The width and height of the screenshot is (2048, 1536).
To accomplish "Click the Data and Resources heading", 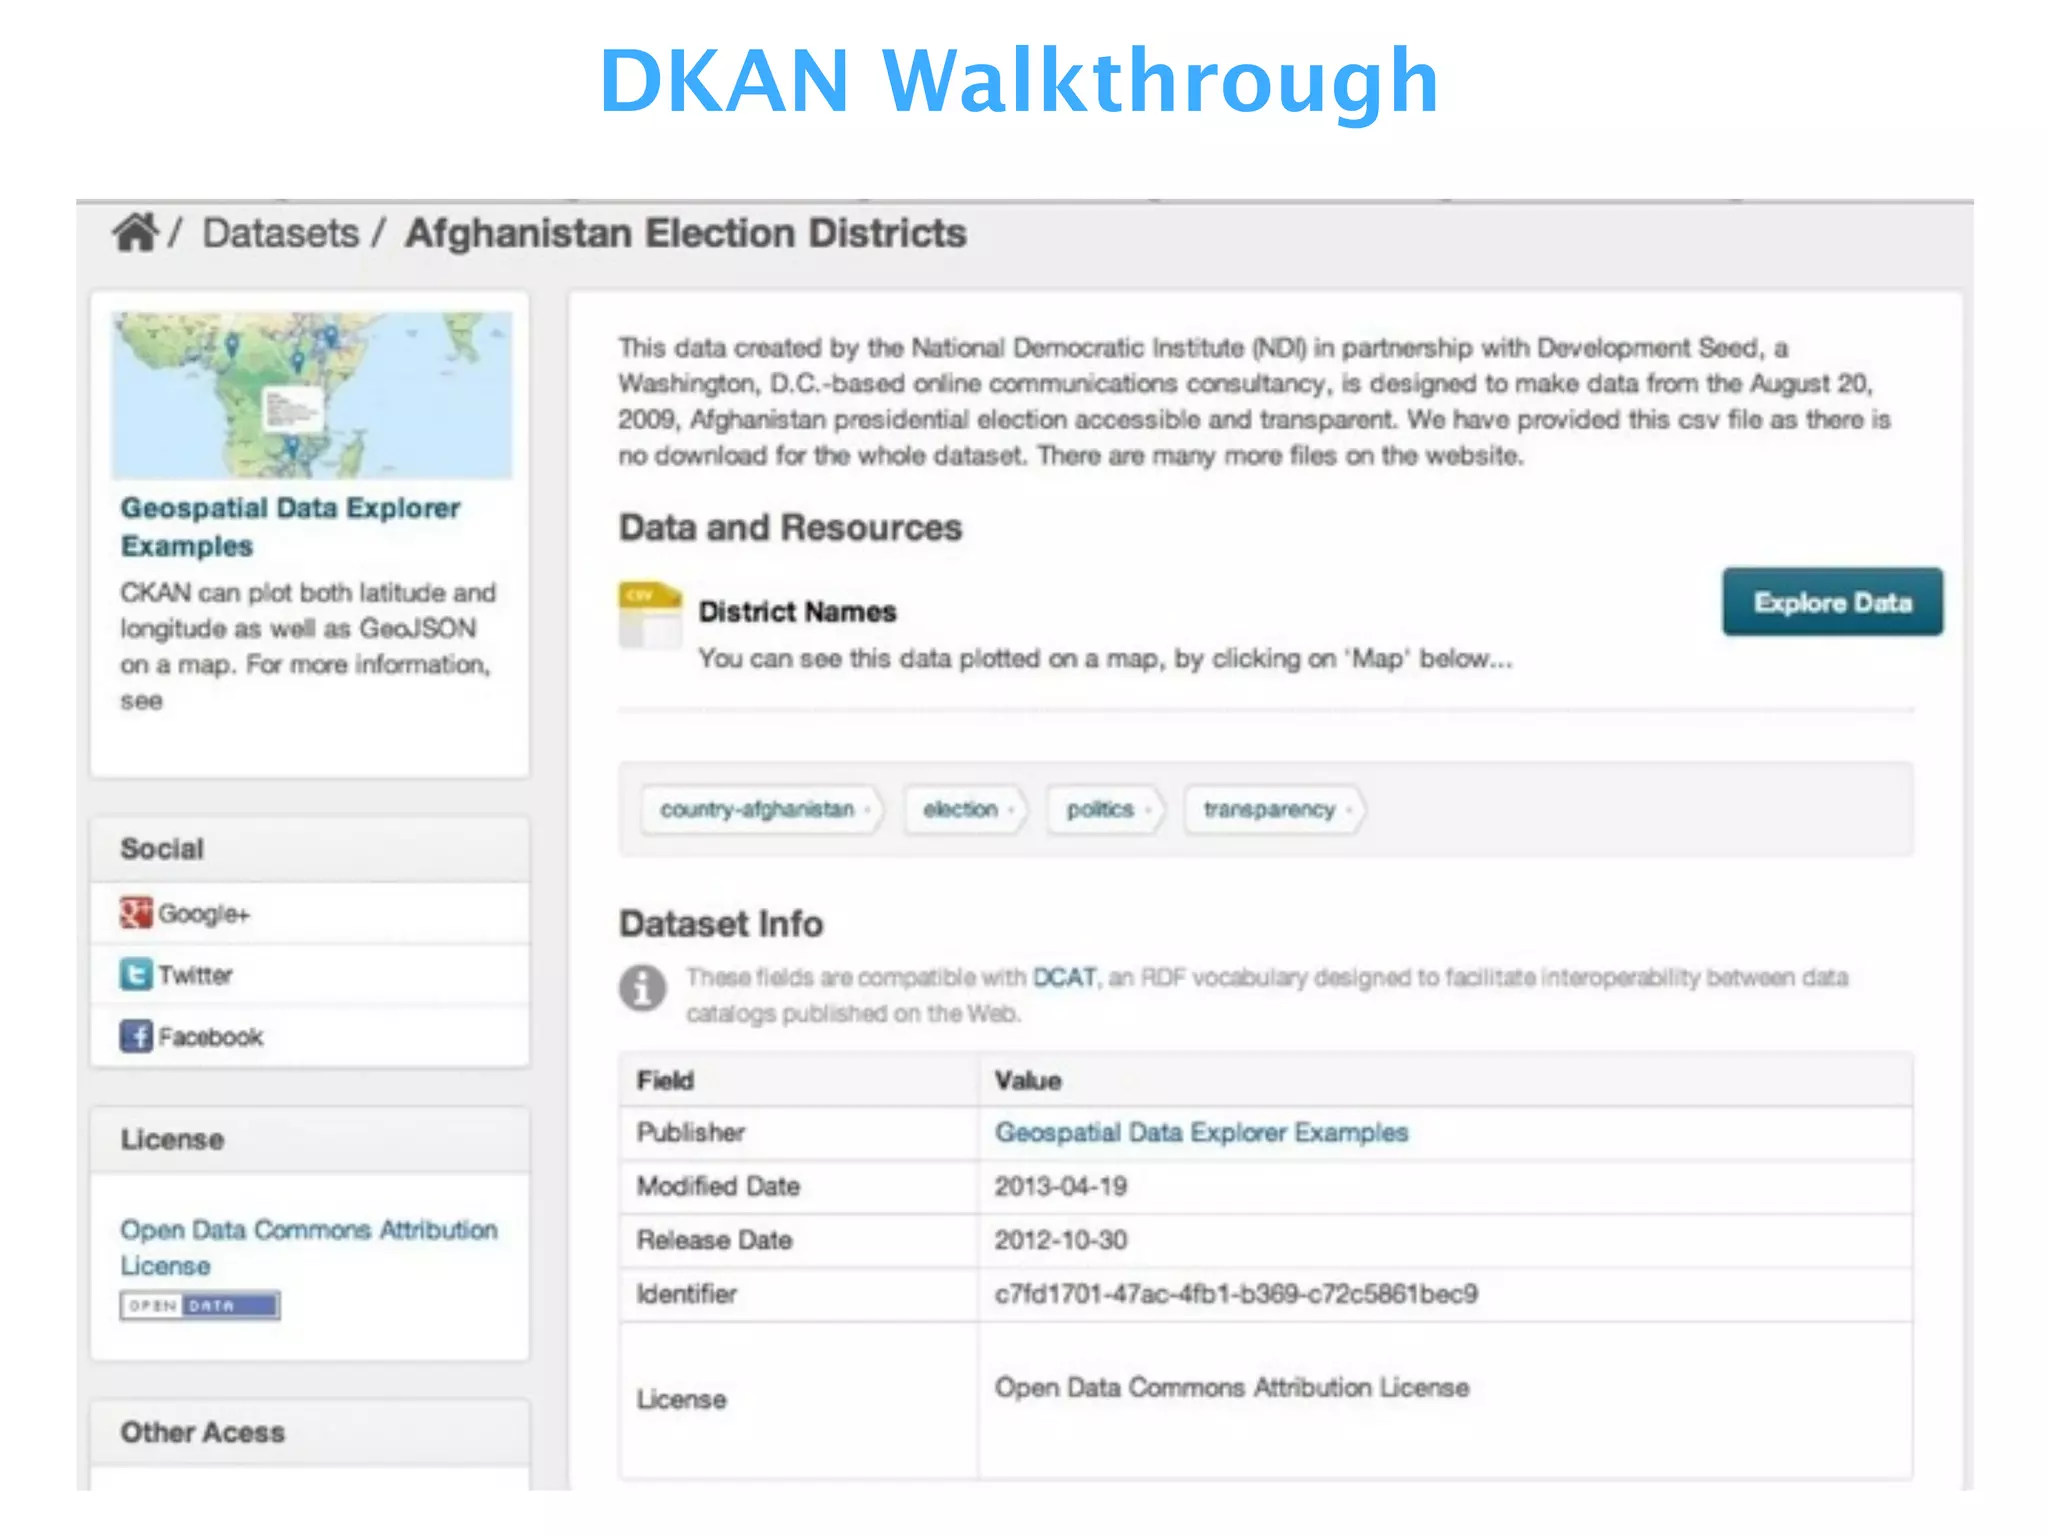I will coord(790,527).
